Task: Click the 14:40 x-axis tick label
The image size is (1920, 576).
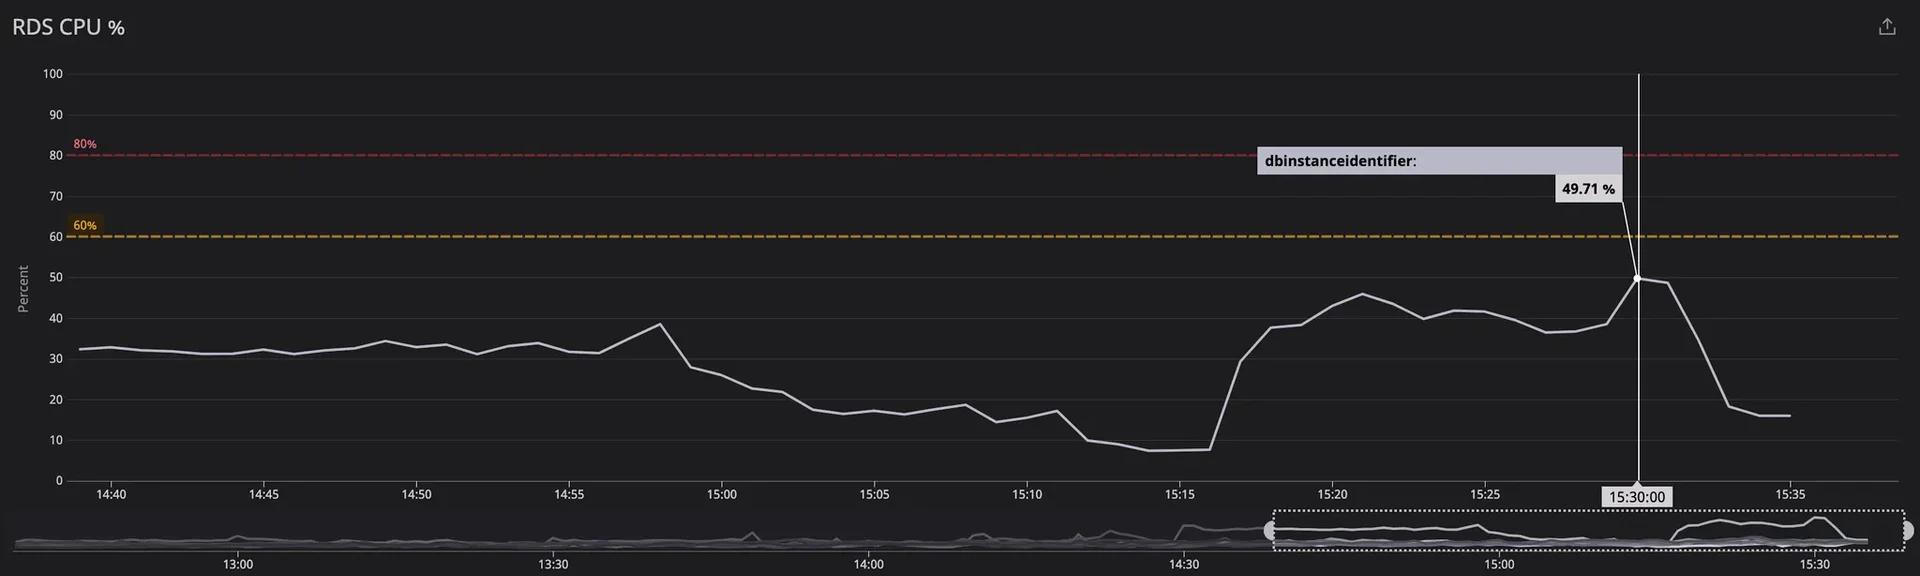Action: click(x=111, y=494)
